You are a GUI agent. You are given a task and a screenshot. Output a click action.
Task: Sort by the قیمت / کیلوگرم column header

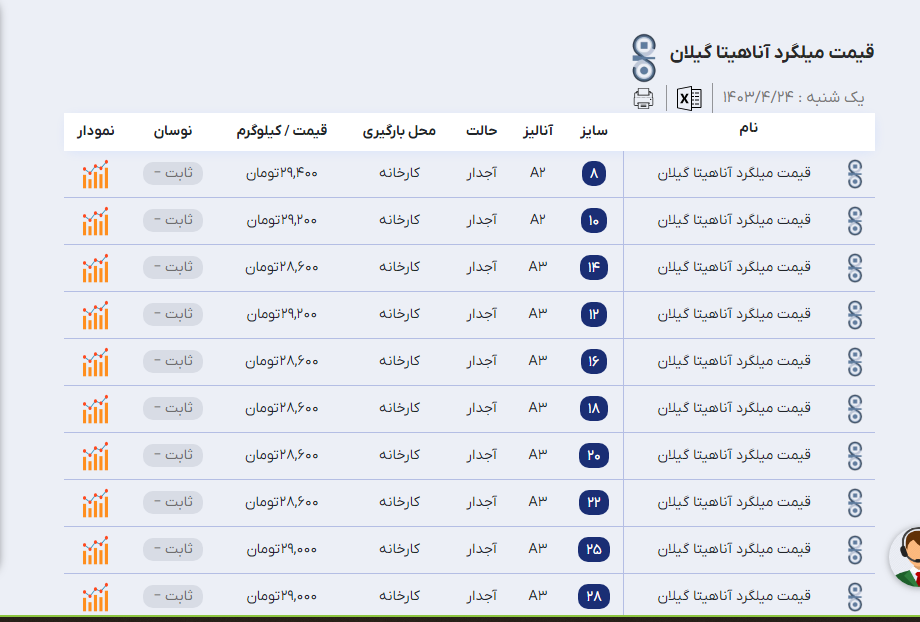click(281, 131)
